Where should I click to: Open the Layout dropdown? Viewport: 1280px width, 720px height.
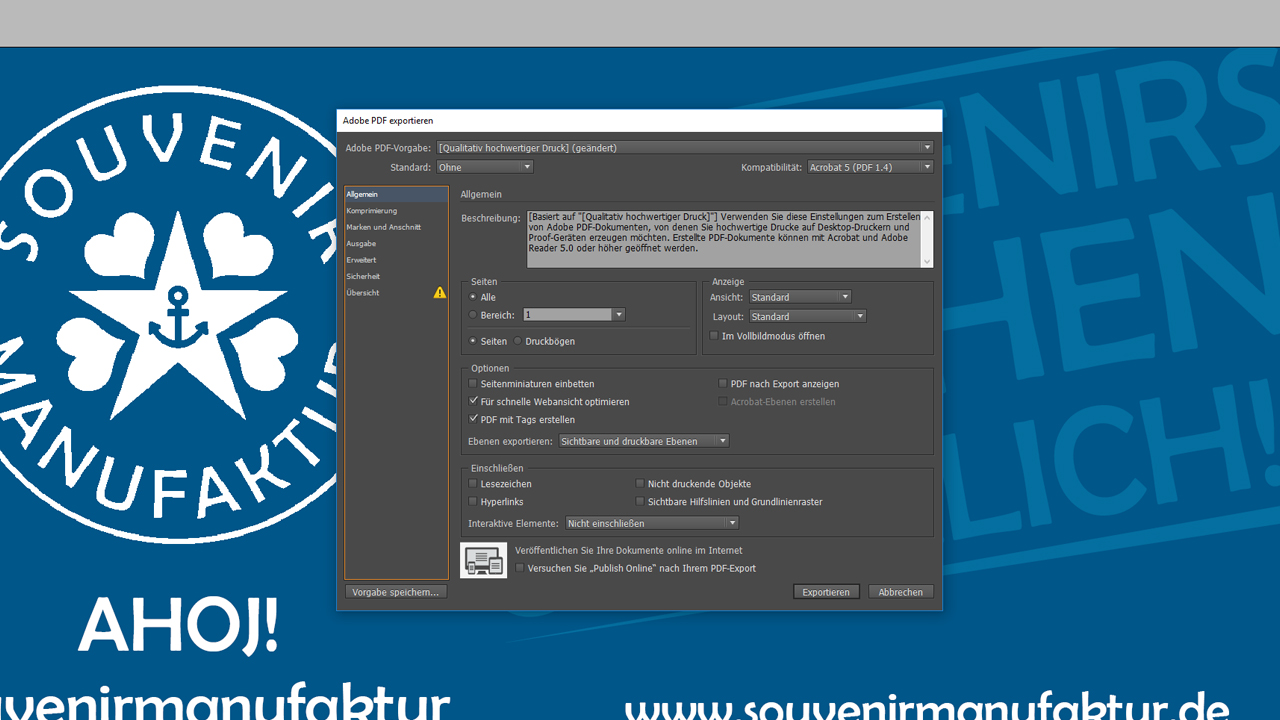808,316
